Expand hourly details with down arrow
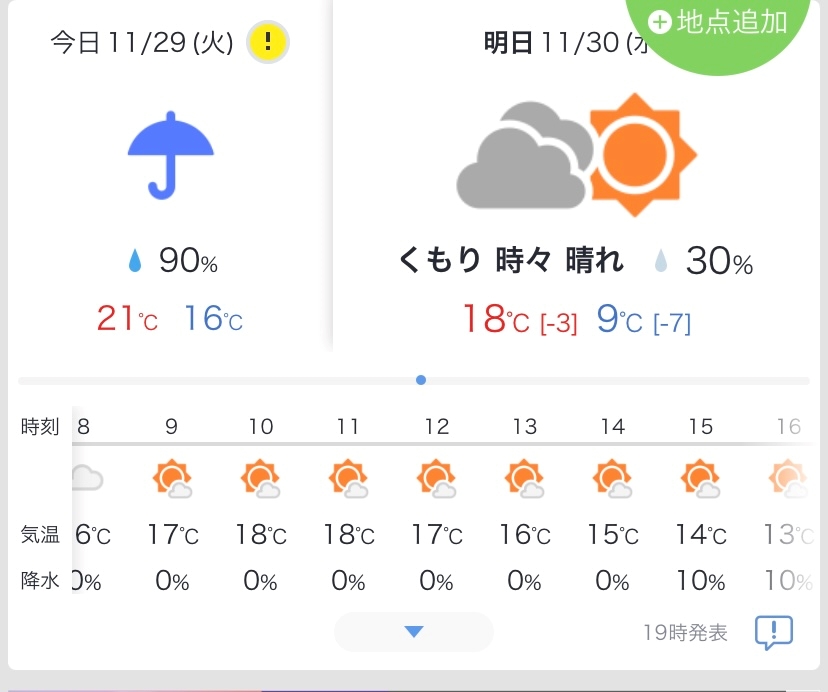The height and width of the screenshot is (692, 828). coord(413,632)
